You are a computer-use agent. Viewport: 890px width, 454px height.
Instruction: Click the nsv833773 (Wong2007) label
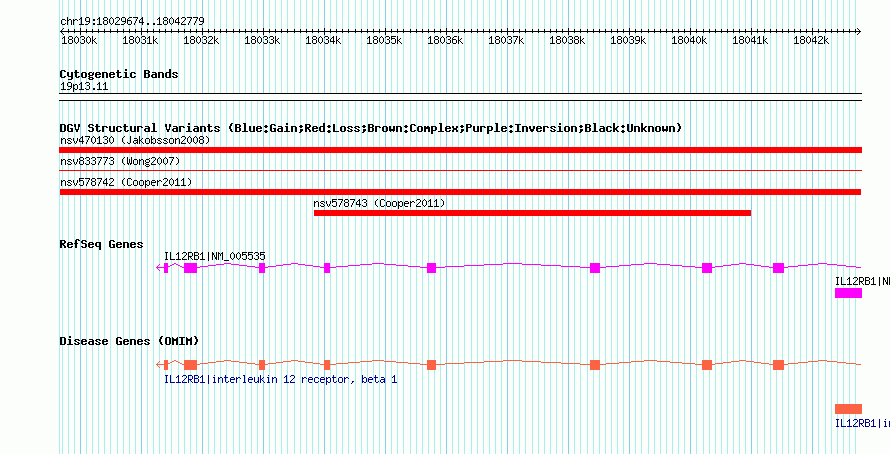(120, 162)
